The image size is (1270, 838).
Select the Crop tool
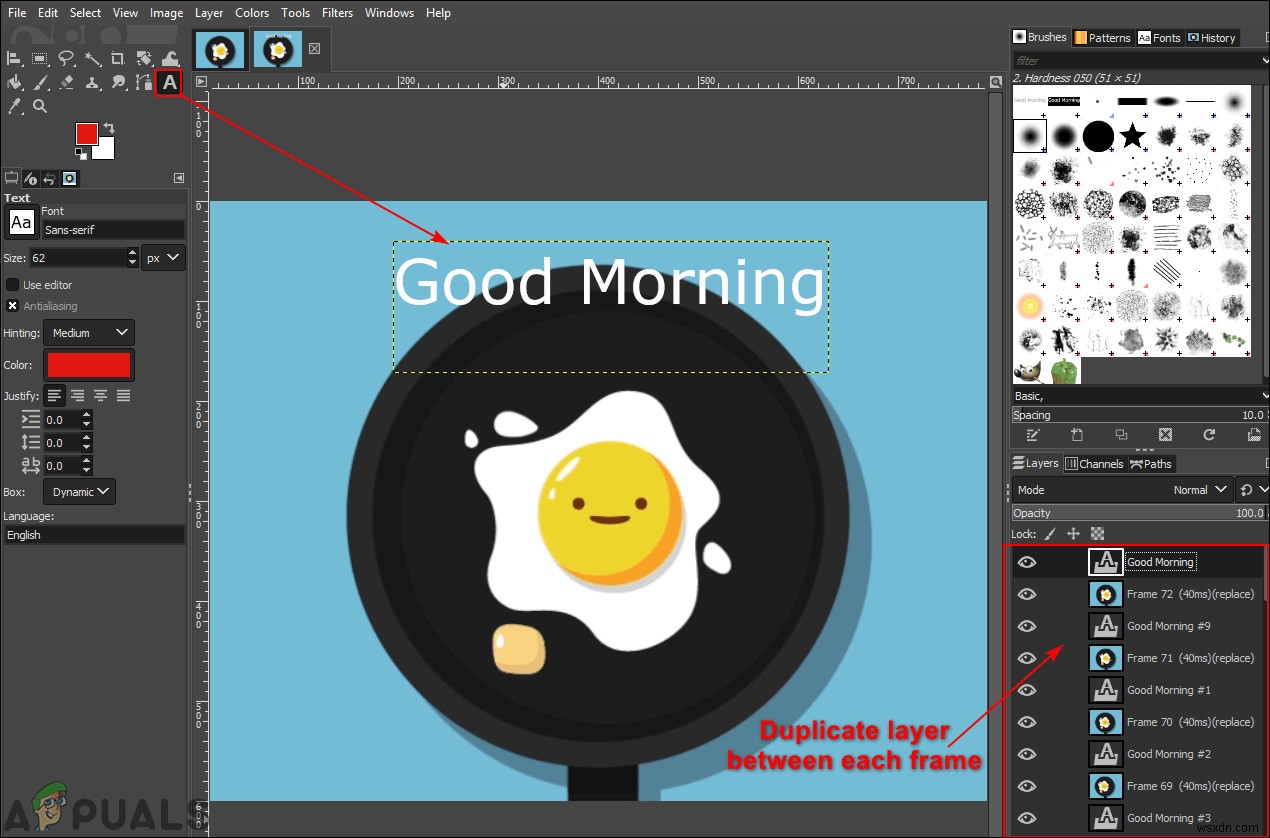click(x=118, y=58)
